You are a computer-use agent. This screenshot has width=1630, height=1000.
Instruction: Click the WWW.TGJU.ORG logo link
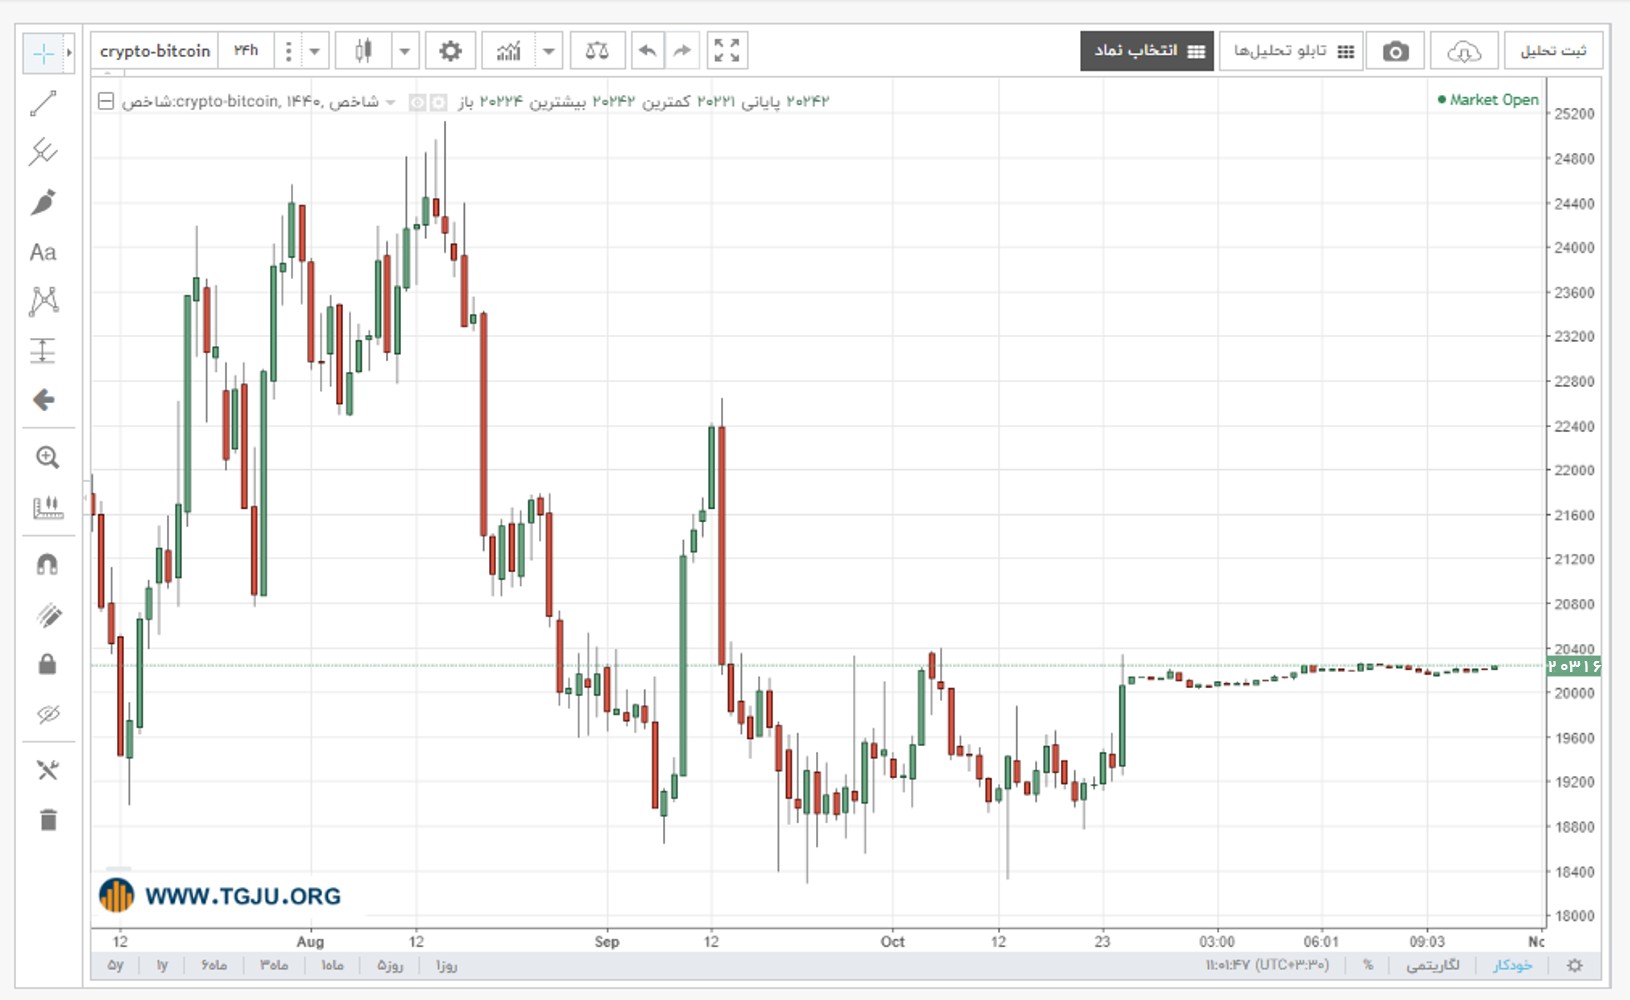click(x=220, y=896)
